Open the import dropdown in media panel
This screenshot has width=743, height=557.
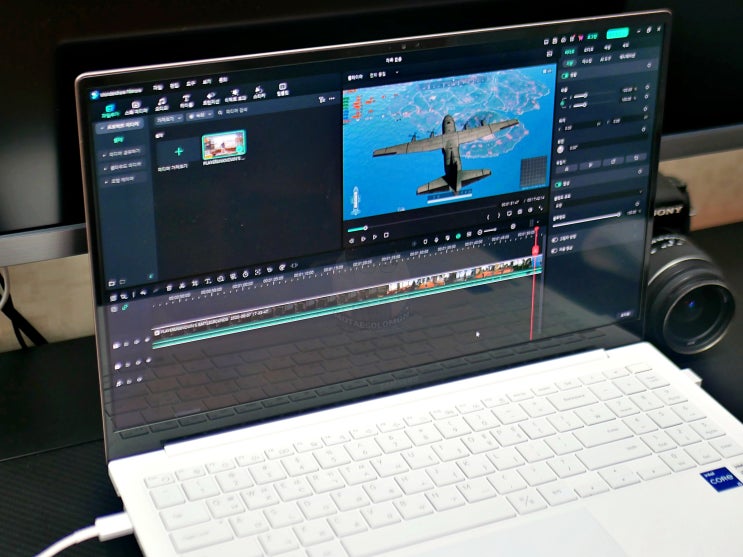pos(170,119)
